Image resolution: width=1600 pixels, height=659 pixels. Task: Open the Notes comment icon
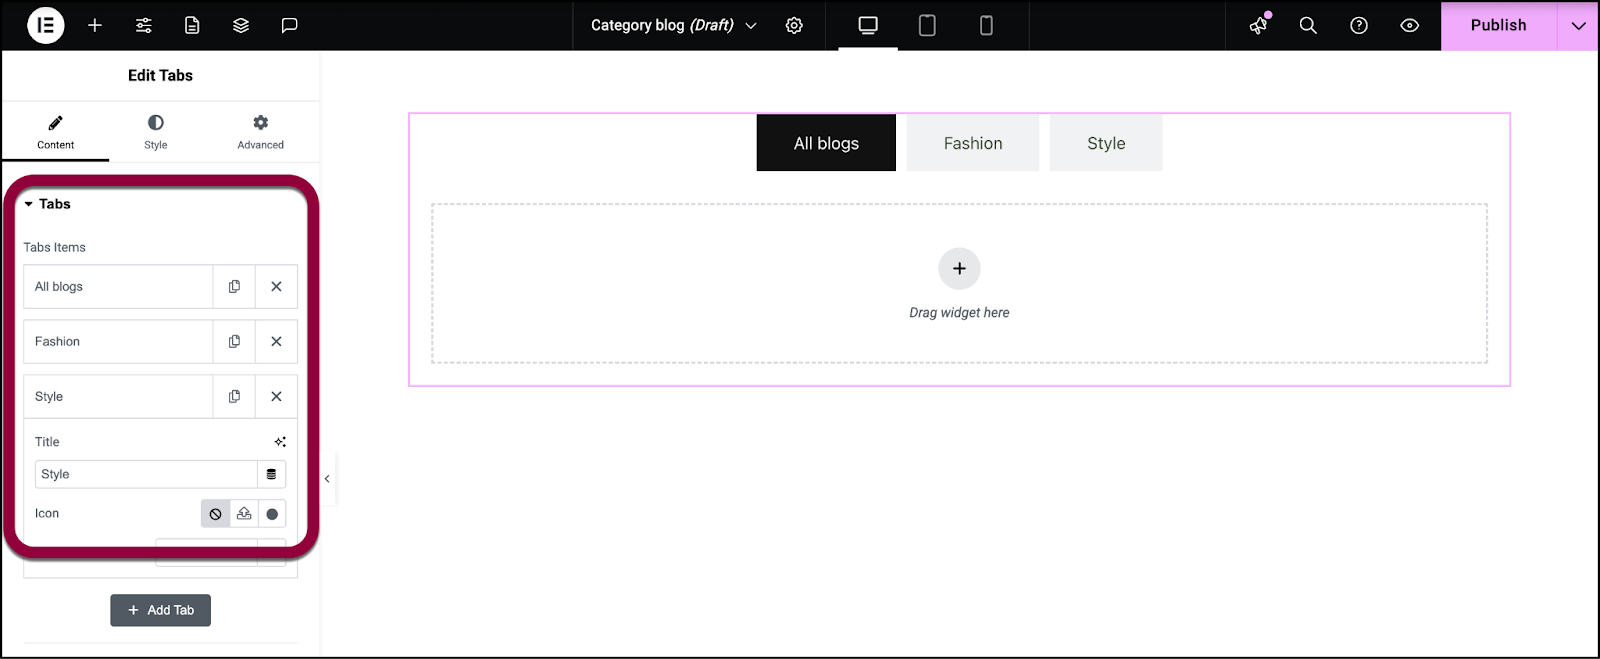pos(289,25)
